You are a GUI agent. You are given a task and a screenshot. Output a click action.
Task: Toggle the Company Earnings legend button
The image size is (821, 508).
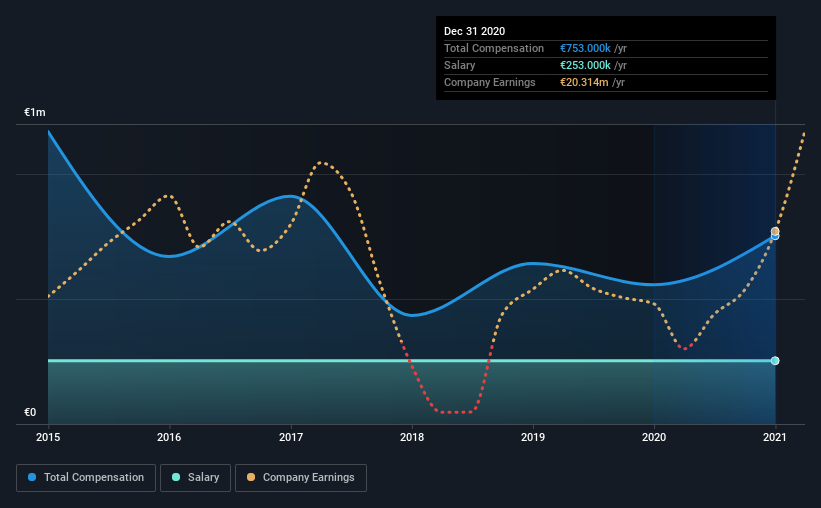coord(301,478)
